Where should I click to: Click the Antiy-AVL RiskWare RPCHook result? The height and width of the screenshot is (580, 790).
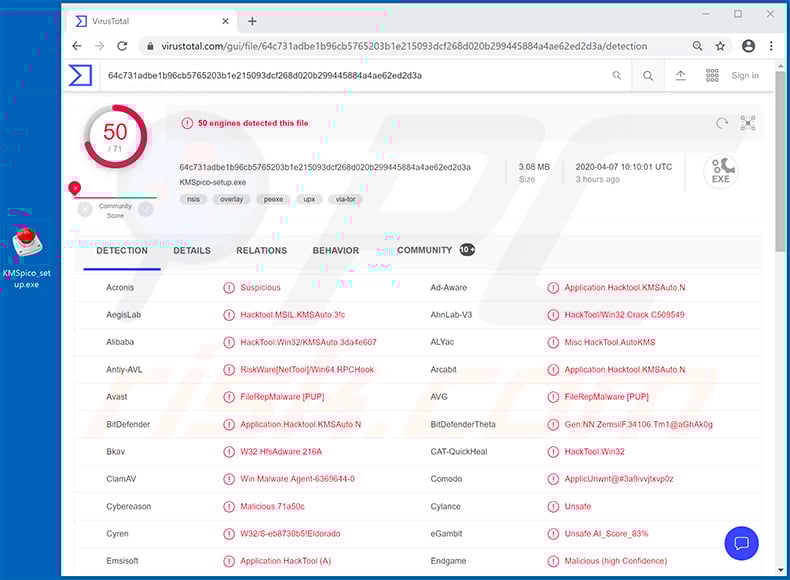[307, 369]
